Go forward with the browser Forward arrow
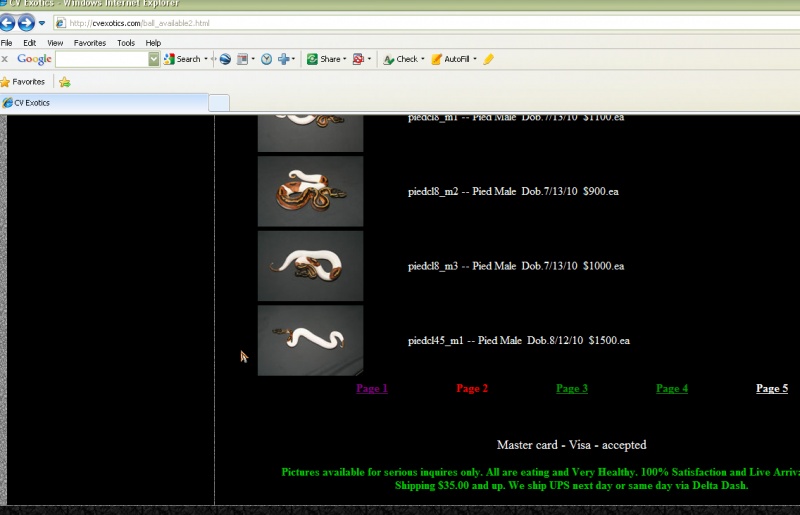800x515 pixels. coord(26,23)
